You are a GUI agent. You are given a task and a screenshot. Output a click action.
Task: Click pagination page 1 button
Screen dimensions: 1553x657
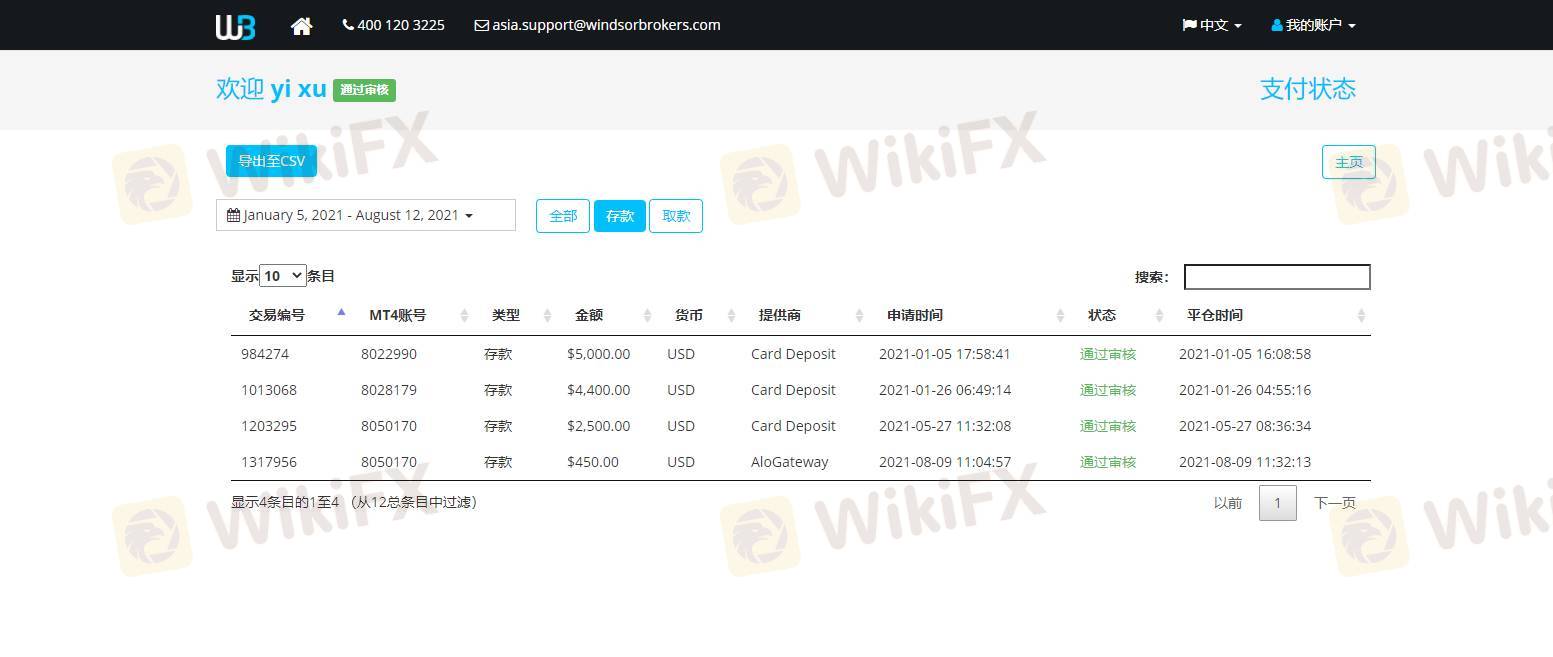[1277, 503]
